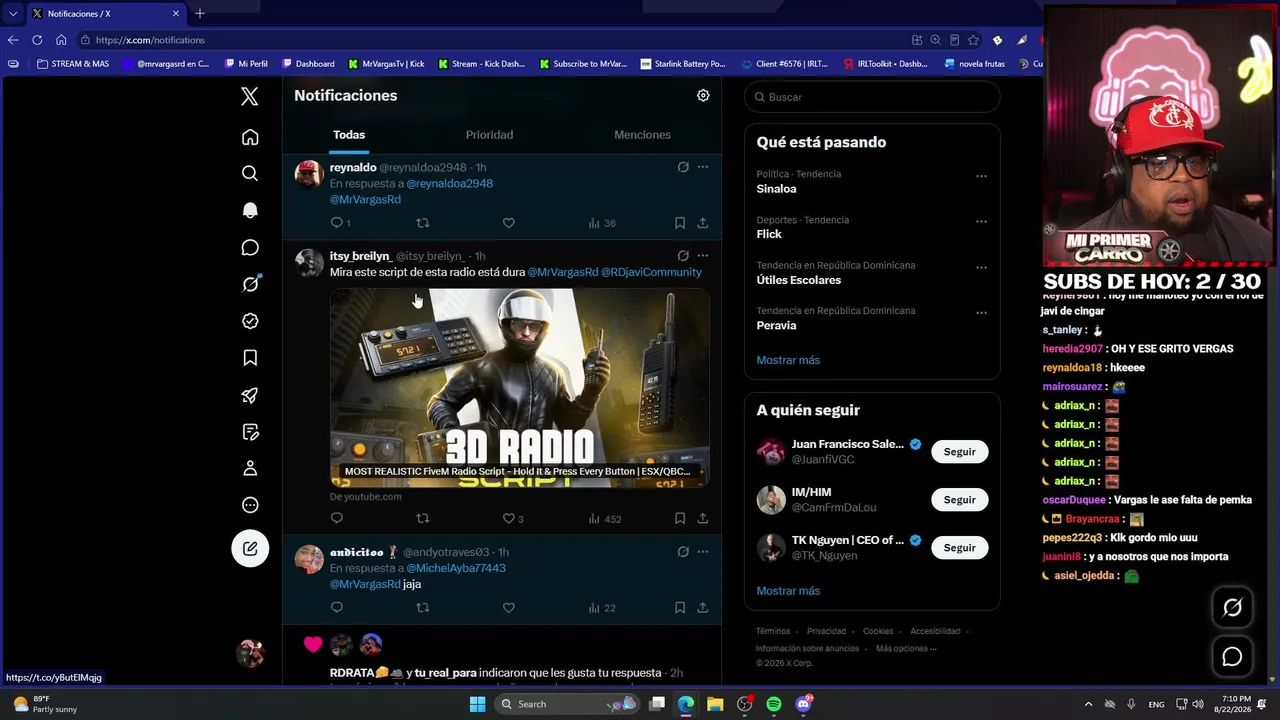1280x720 pixels.
Task: Open the Notifications settings gear
Action: (x=703, y=95)
